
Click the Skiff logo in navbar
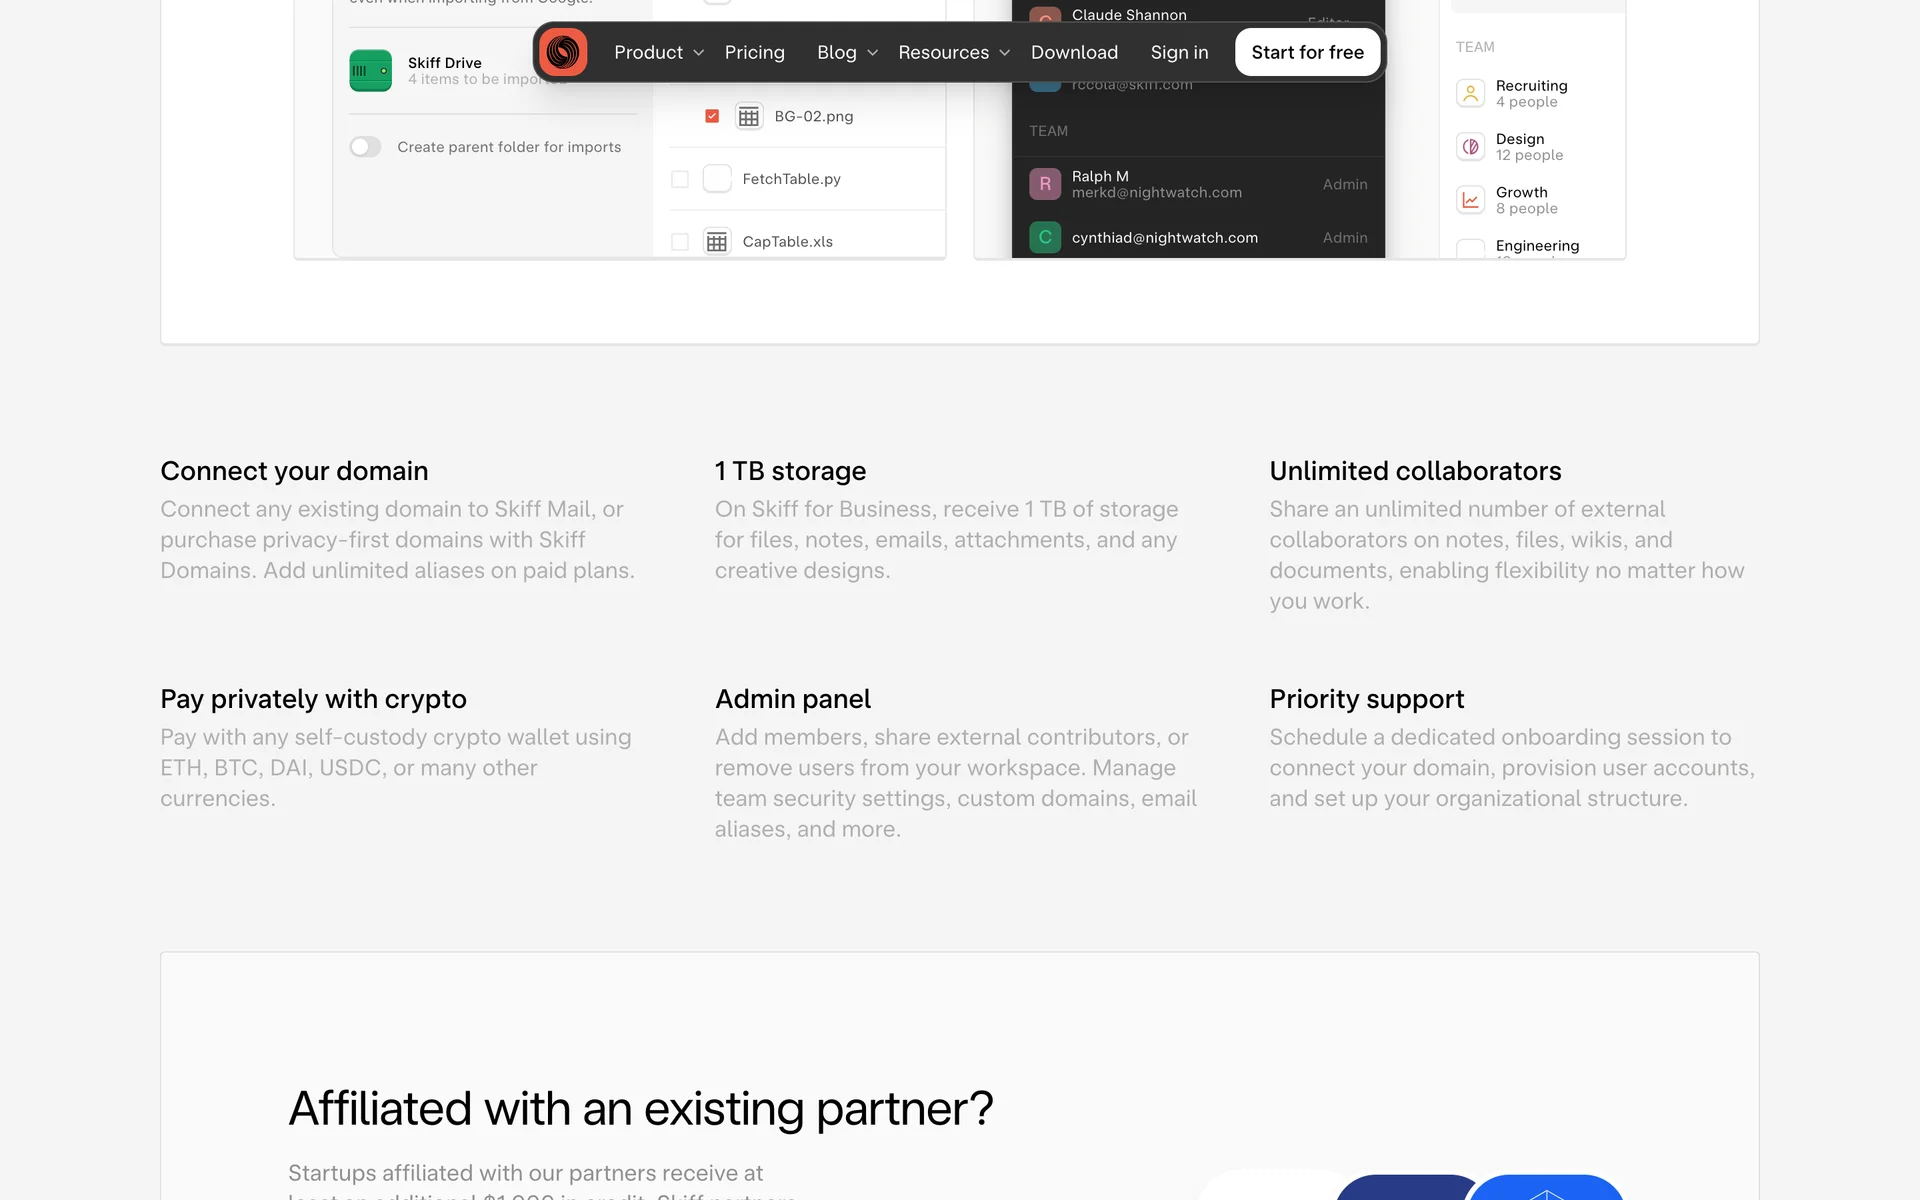(x=563, y=52)
